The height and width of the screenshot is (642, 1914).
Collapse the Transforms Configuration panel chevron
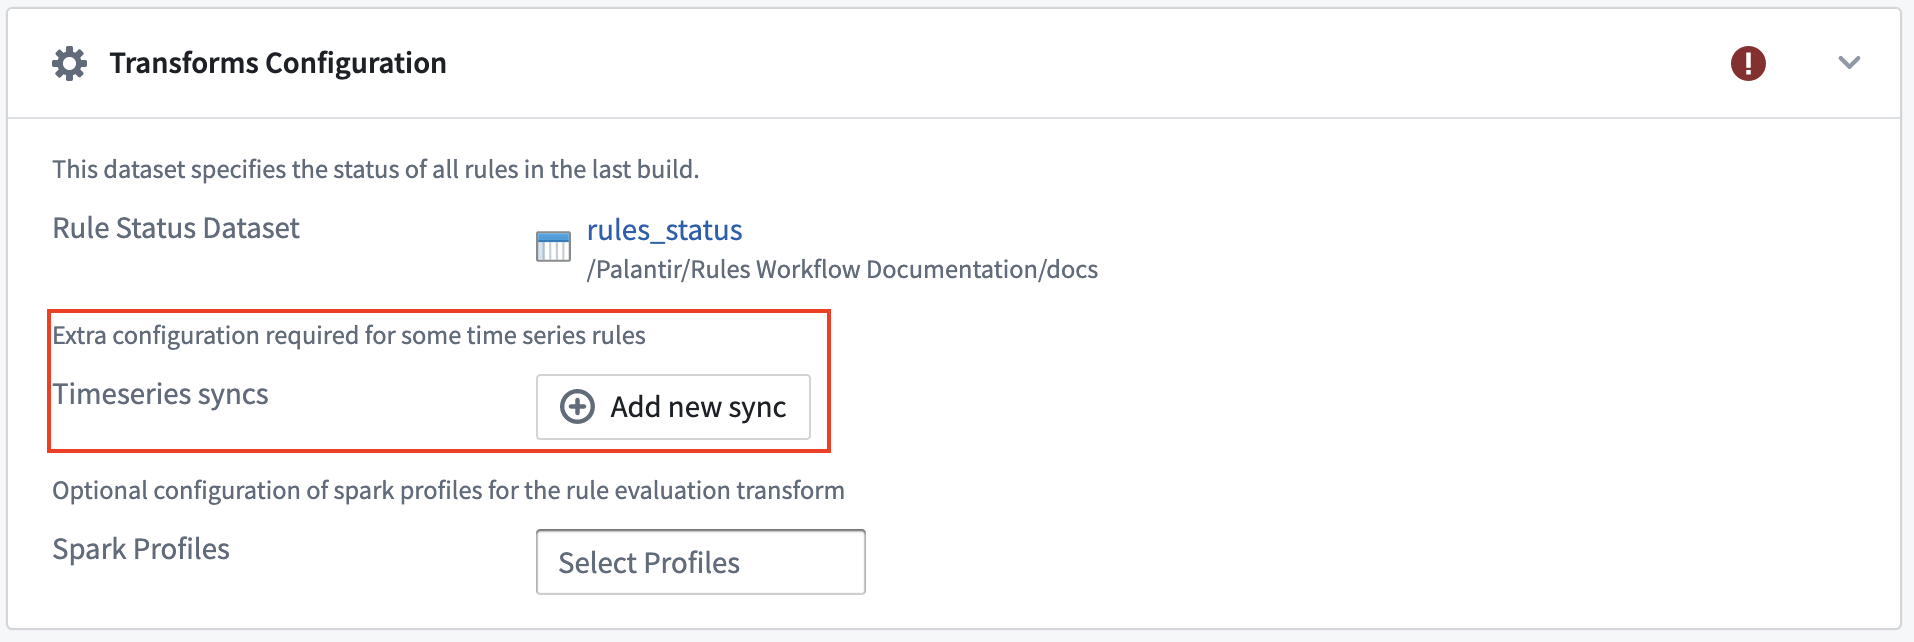pos(1849,63)
